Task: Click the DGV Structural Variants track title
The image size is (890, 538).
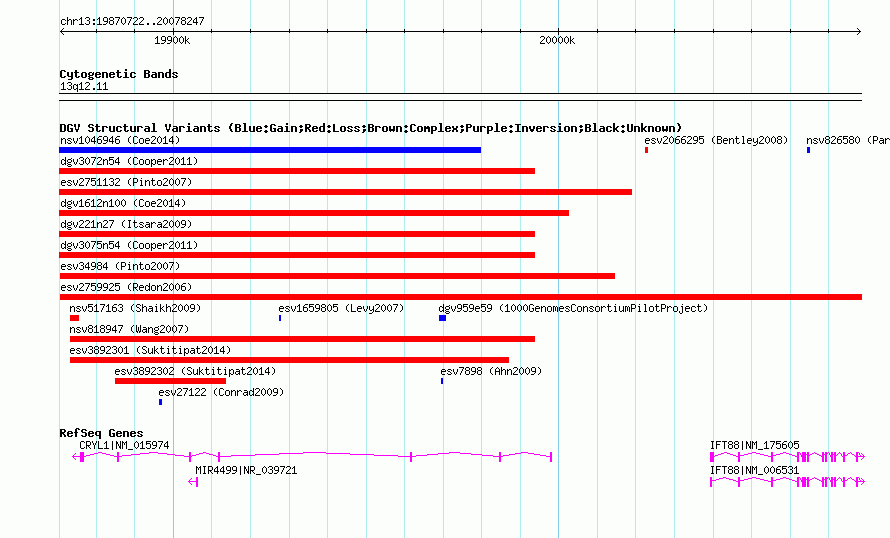Action: coord(370,128)
